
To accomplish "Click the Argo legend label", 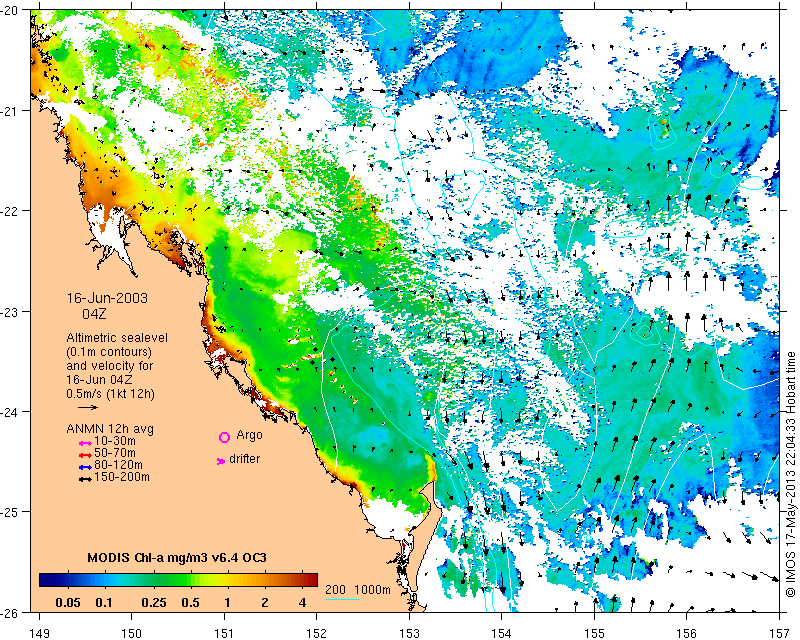I will (x=249, y=435).
